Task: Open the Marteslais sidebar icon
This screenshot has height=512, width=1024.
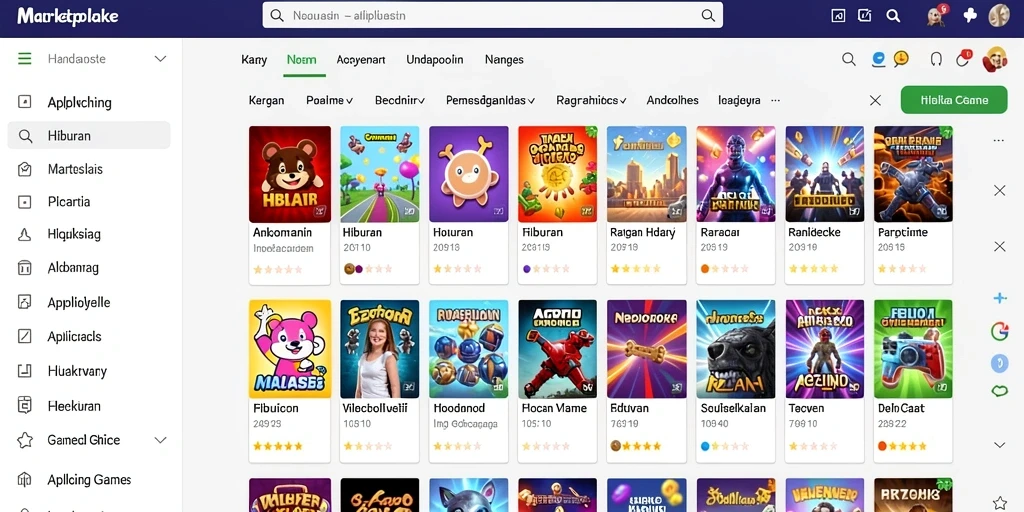Action: point(25,169)
